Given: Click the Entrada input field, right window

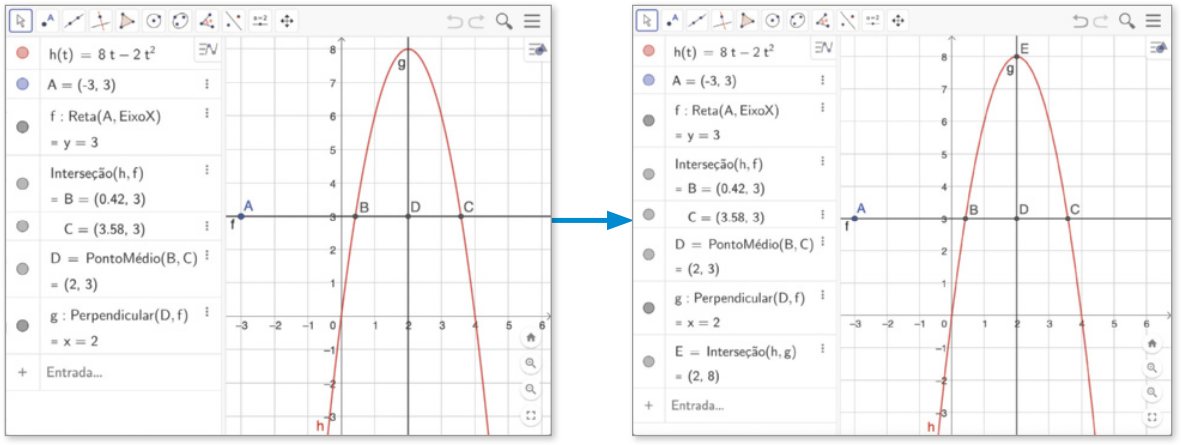Looking at the screenshot, I should [751, 405].
